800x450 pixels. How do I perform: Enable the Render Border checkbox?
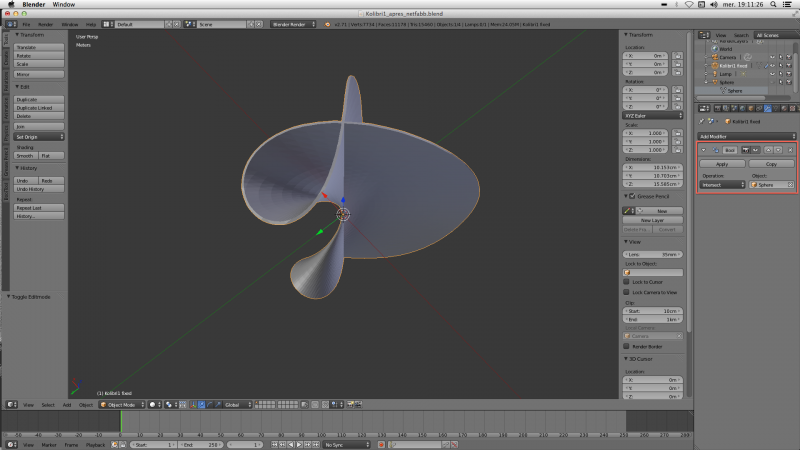[x=626, y=346]
